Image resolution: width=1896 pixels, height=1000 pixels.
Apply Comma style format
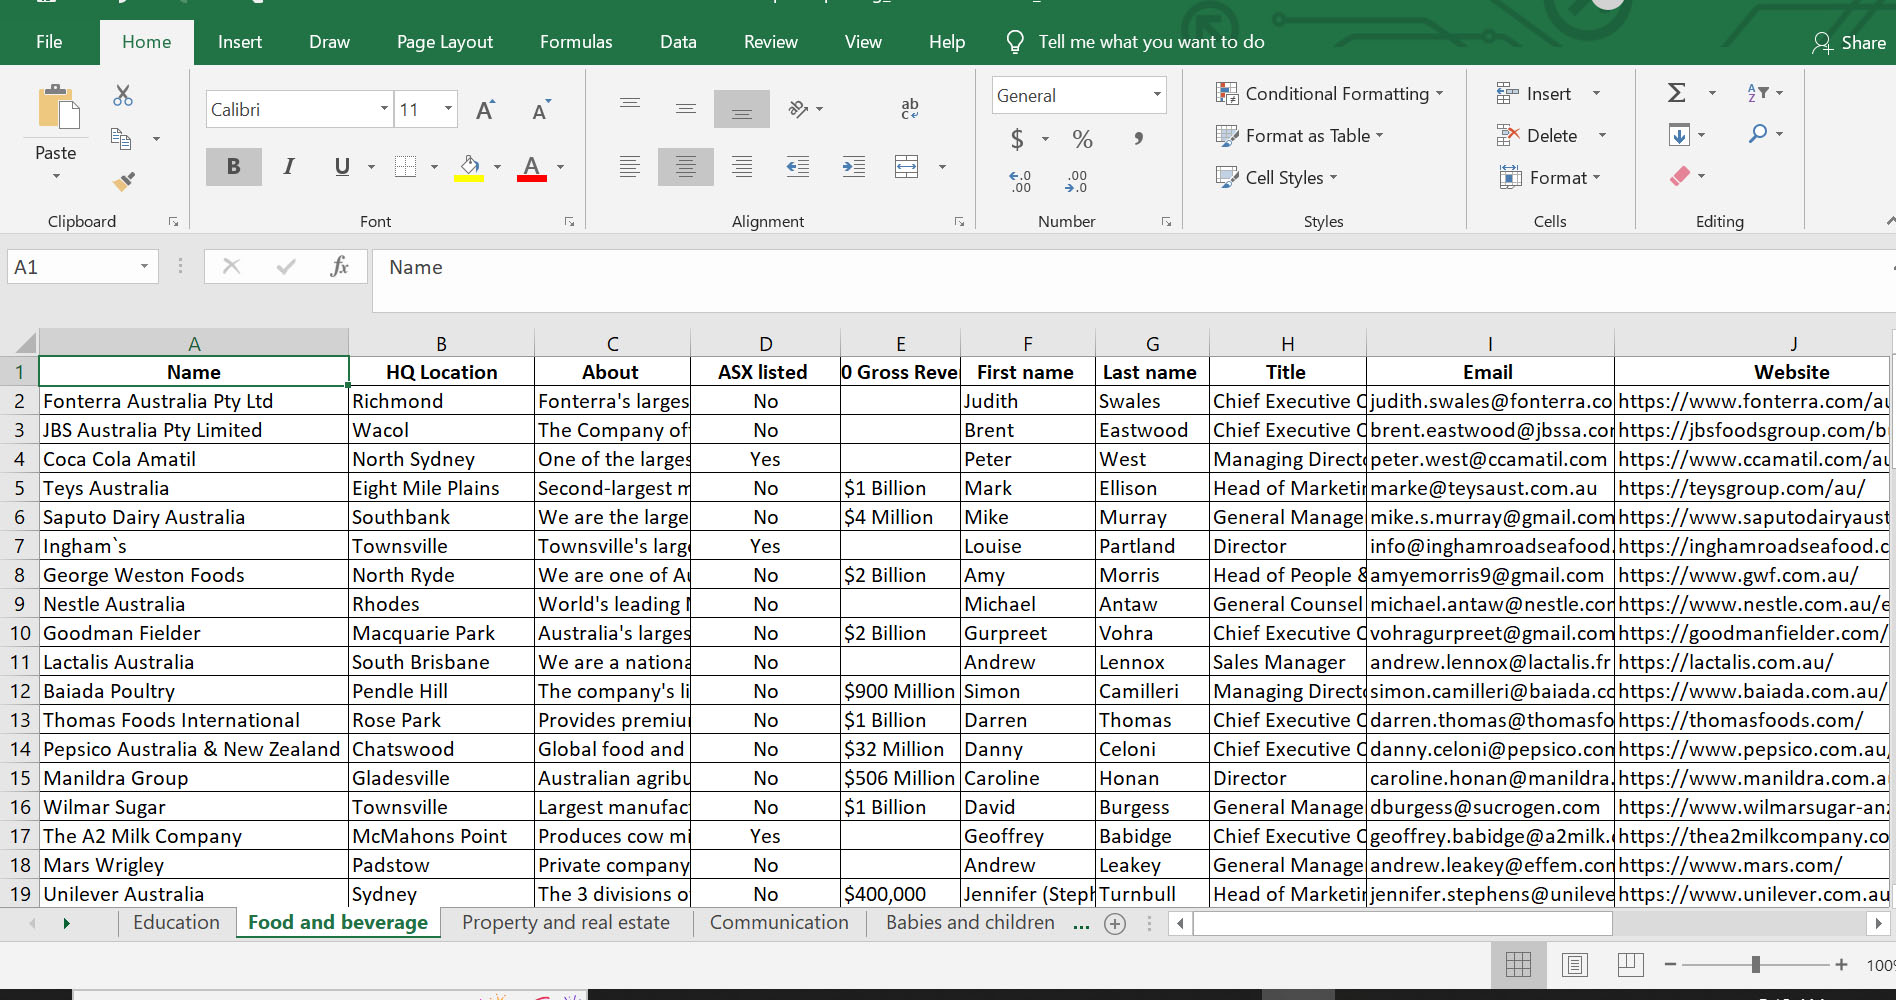1138,139
